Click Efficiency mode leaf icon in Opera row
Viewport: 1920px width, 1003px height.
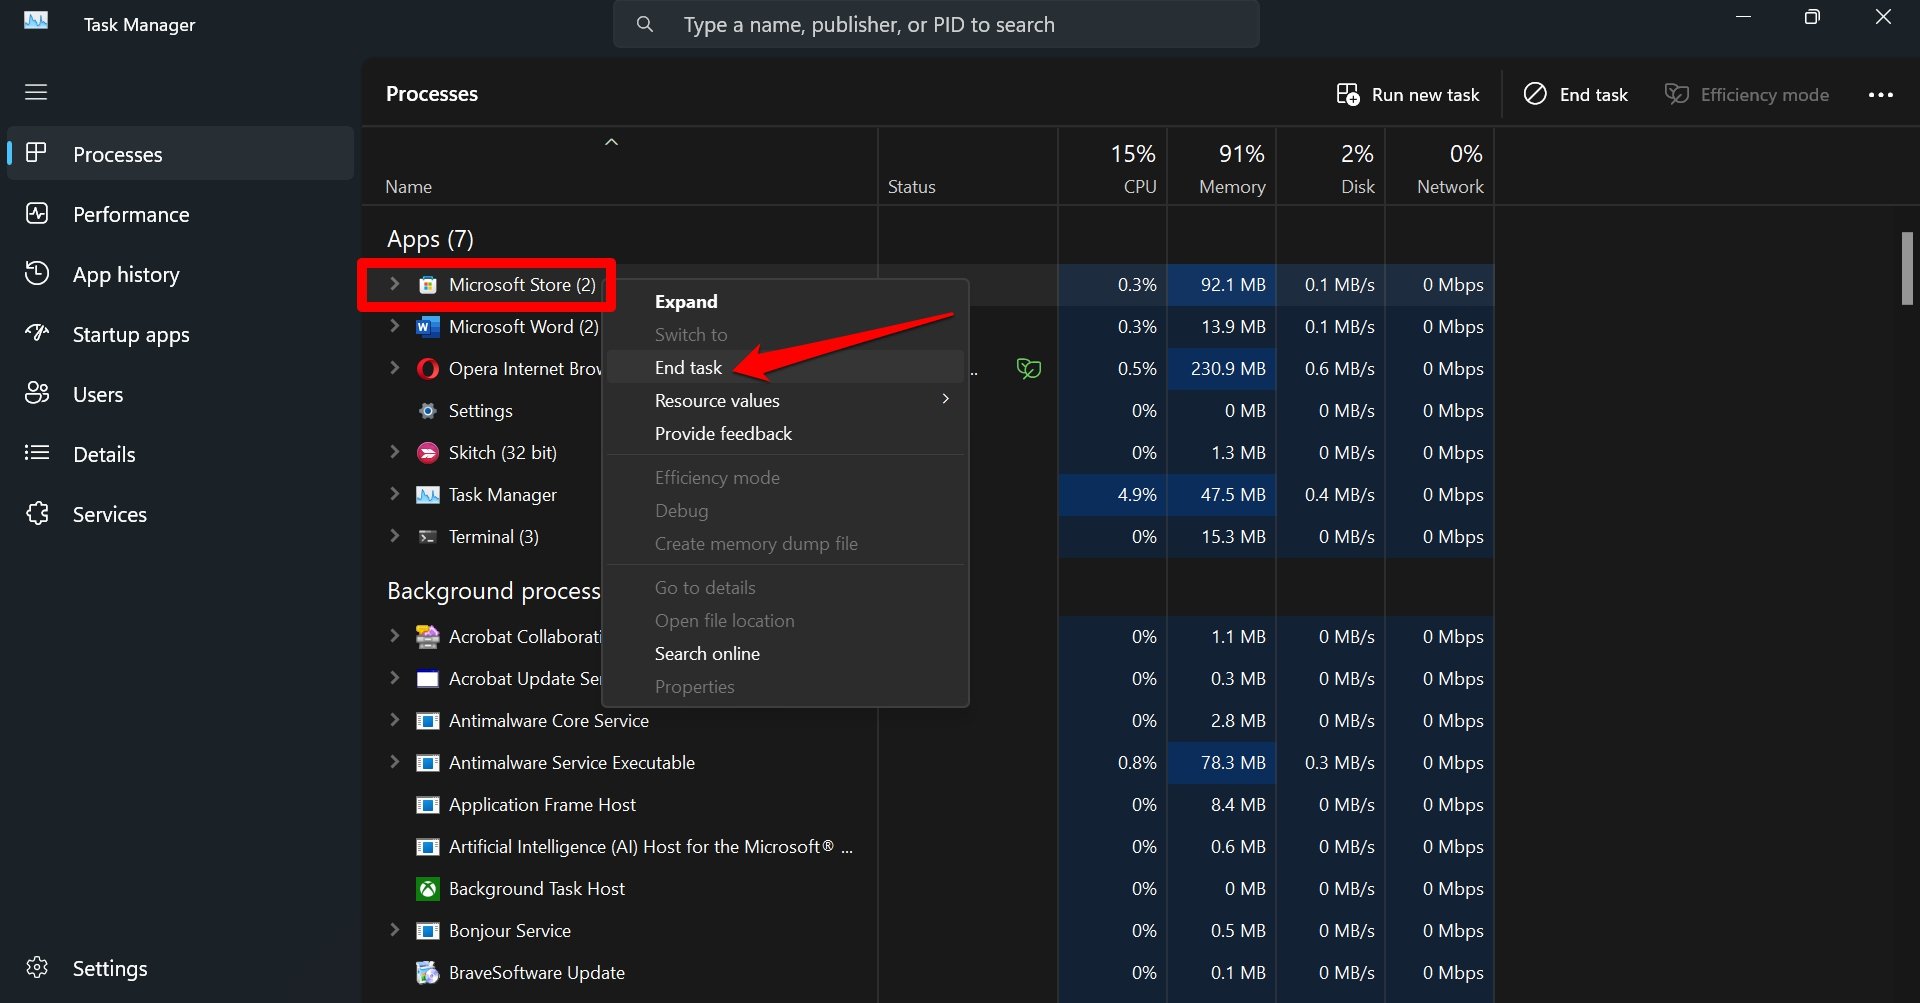coord(1029,368)
